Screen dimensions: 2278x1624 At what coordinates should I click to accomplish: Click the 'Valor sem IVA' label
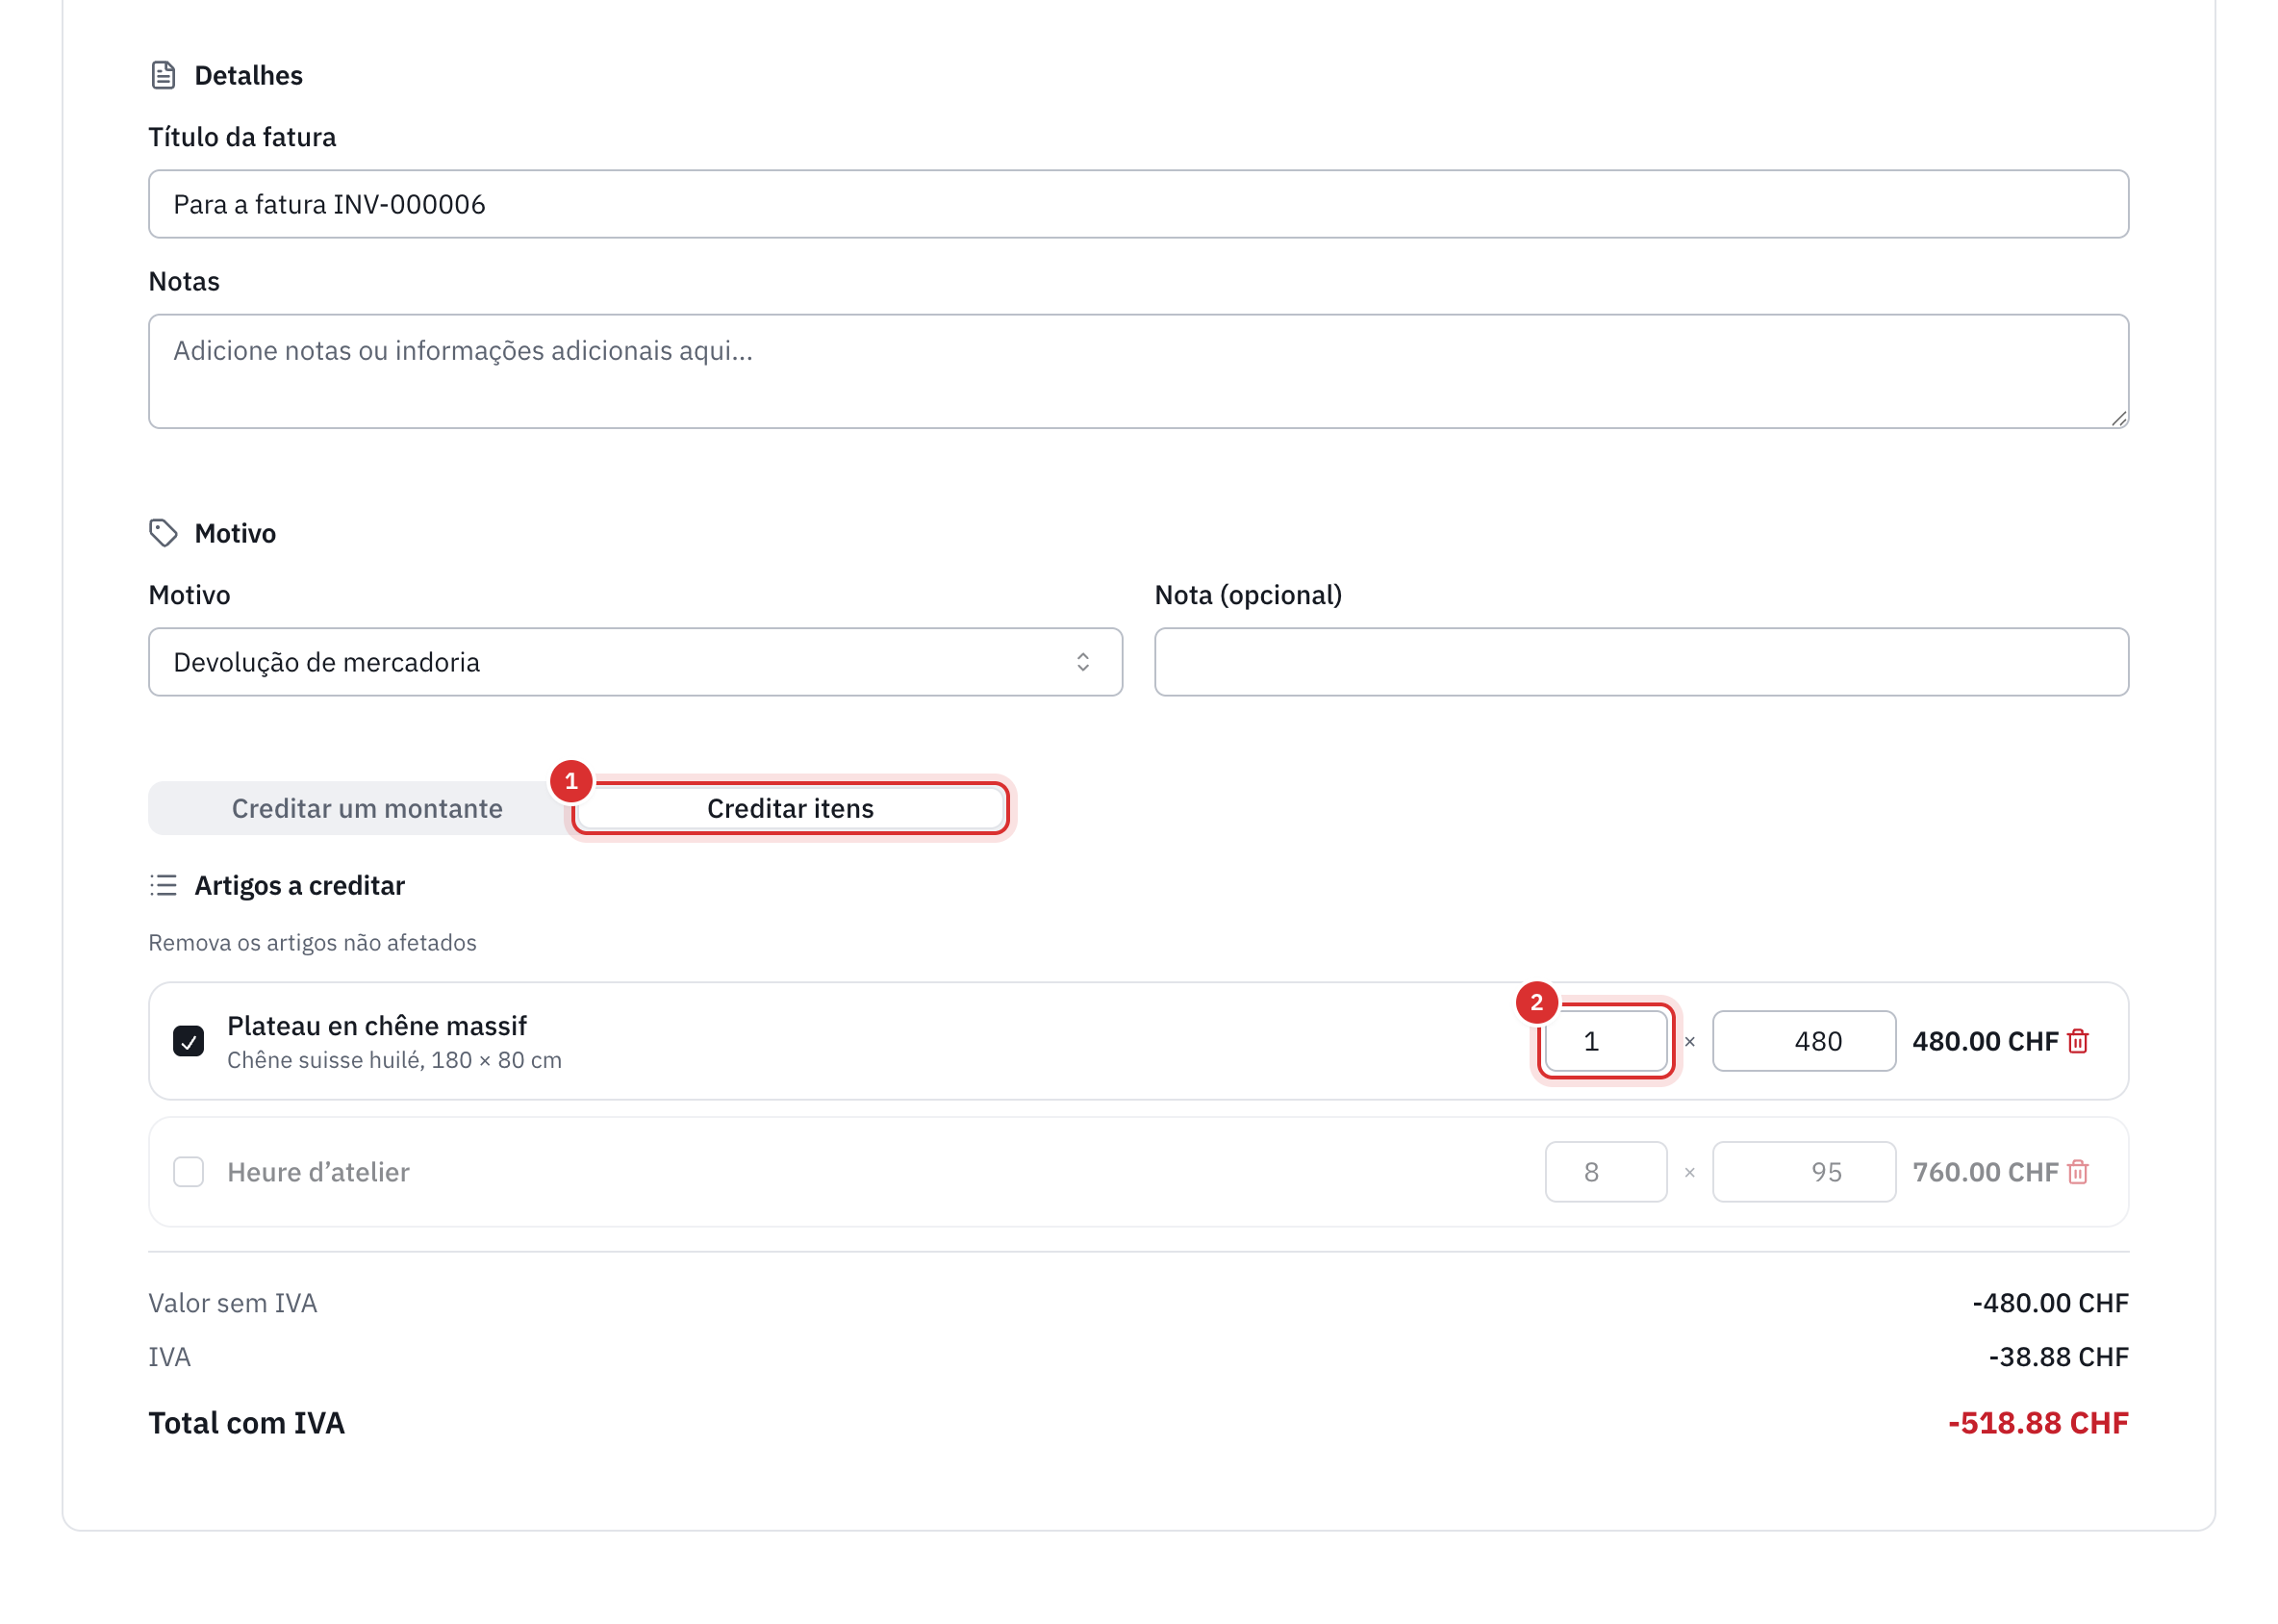pyautogui.click(x=233, y=1304)
